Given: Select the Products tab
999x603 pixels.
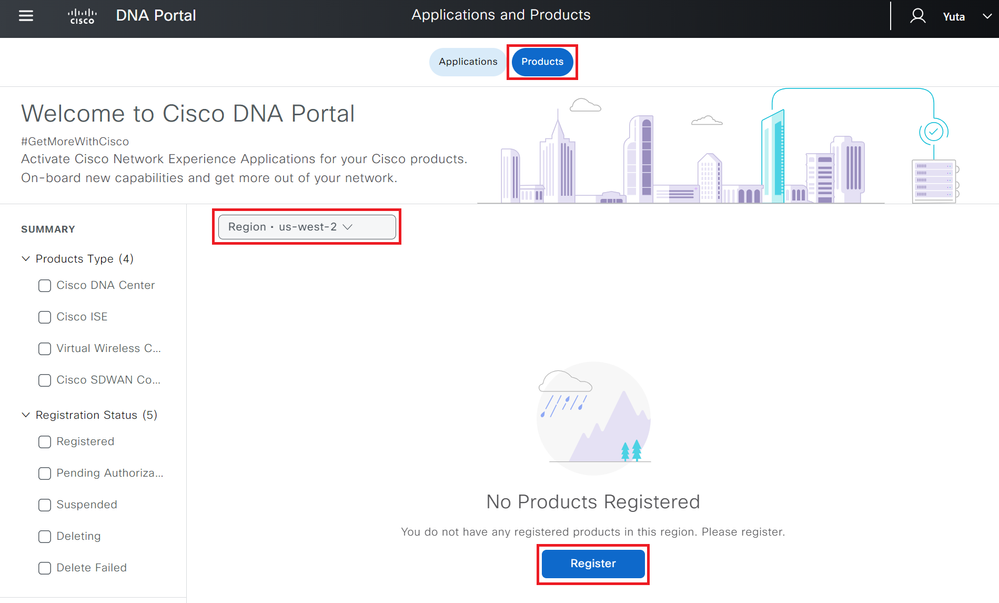Looking at the screenshot, I should point(542,62).
